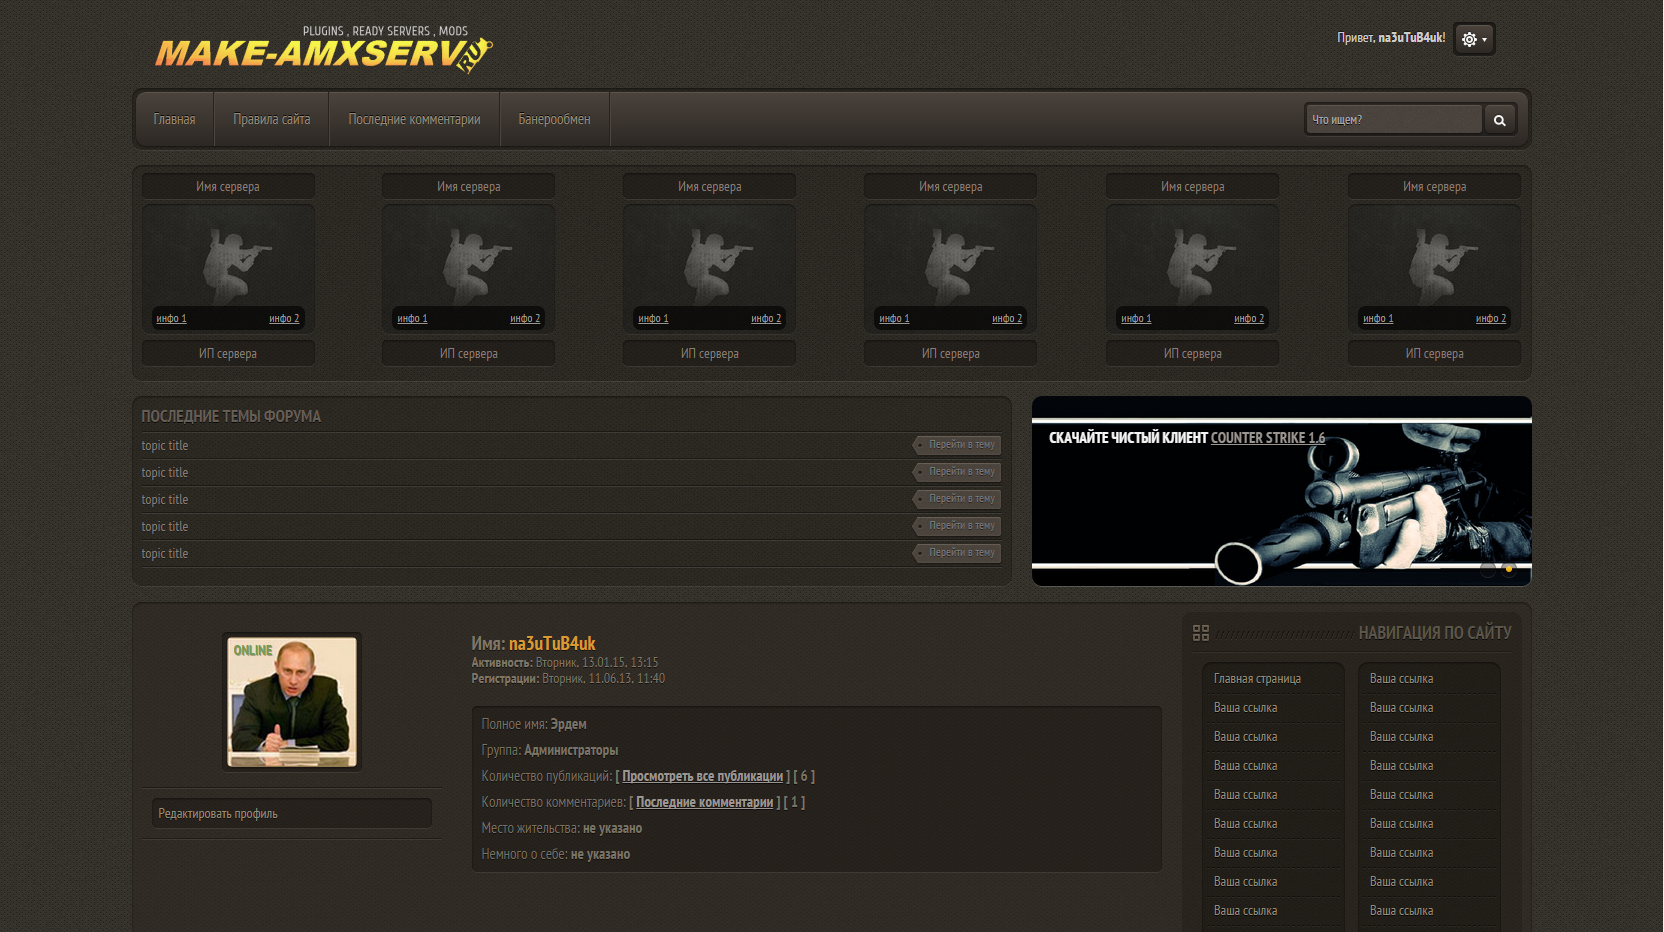Click the MAKE-AMXSERV site logo

tap(324, 52)
